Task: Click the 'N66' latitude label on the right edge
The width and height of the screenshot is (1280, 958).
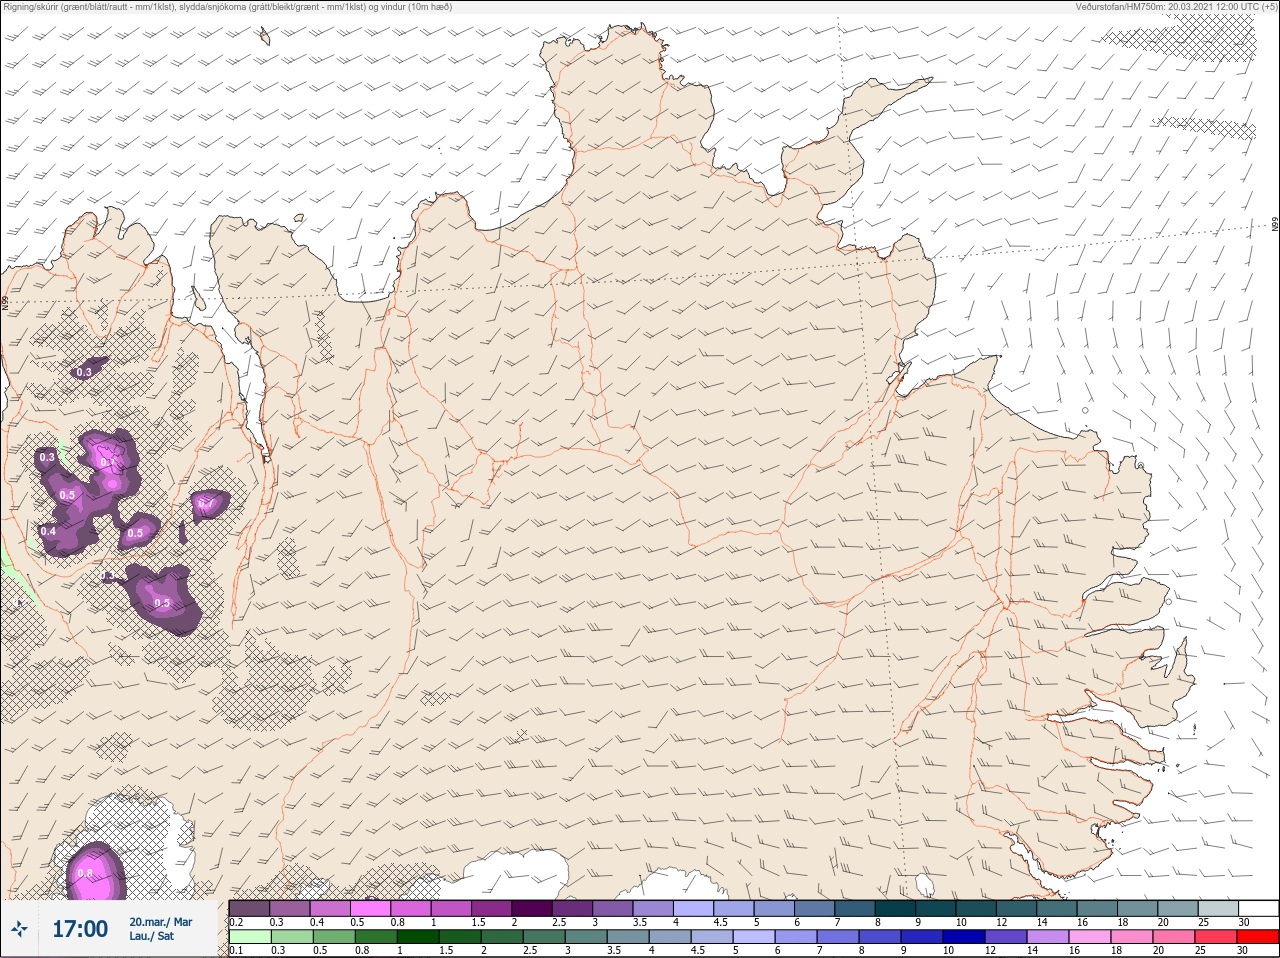Action: click(x=1275, y=225)
